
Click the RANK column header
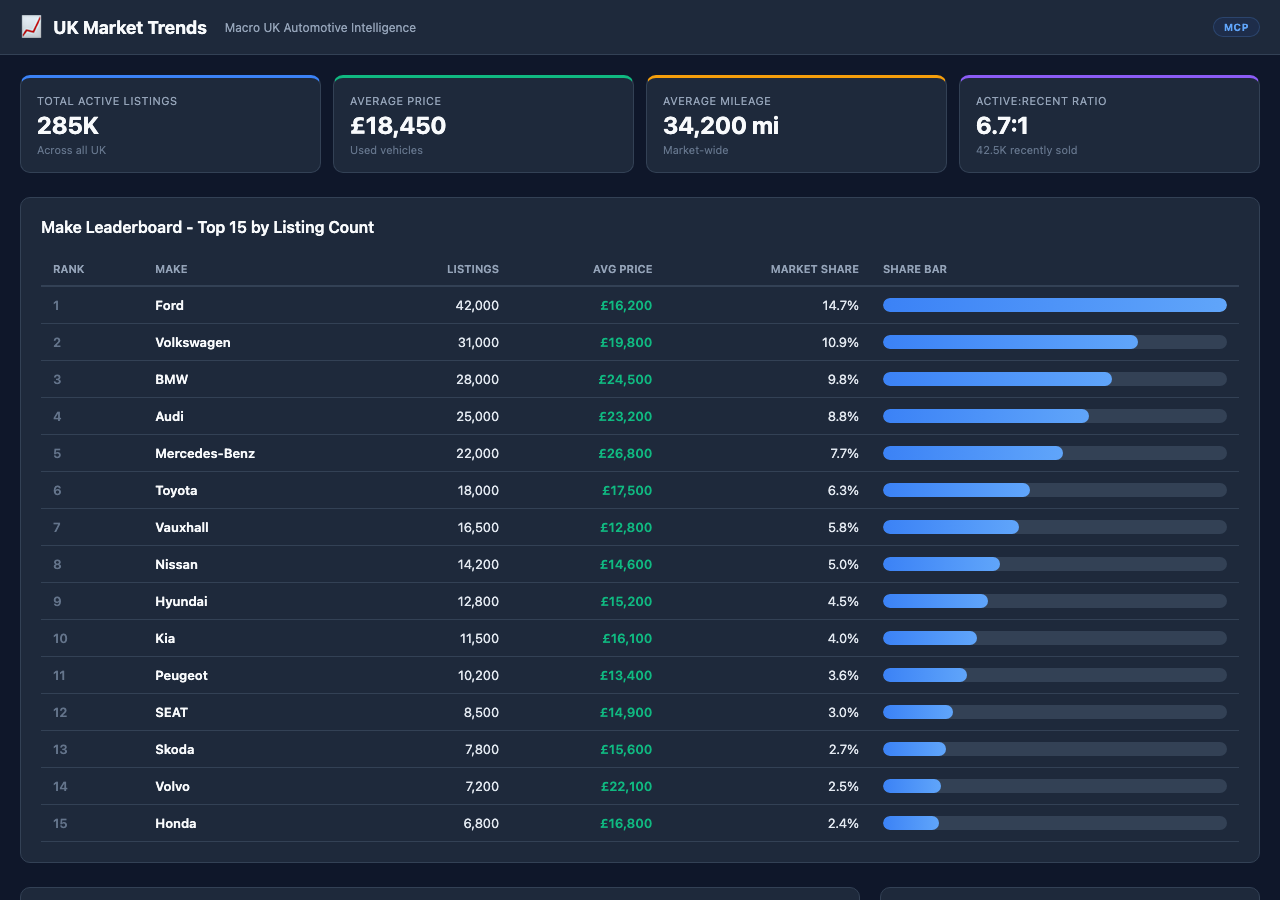(x=68, y=269)
